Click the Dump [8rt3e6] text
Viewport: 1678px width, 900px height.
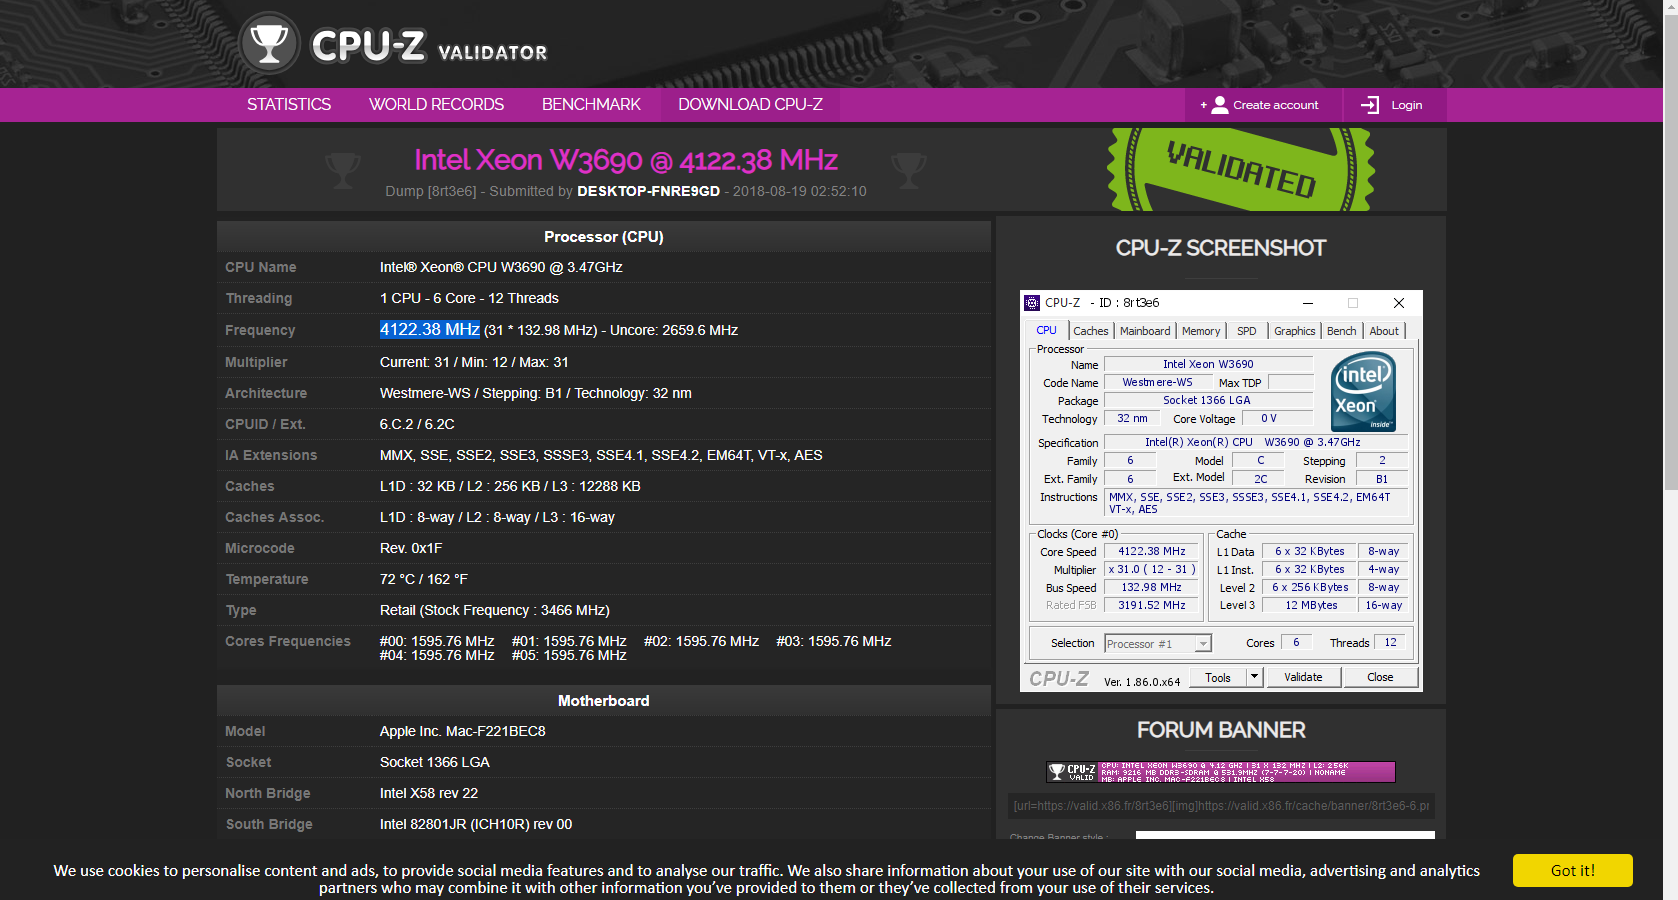pos(431,191)
